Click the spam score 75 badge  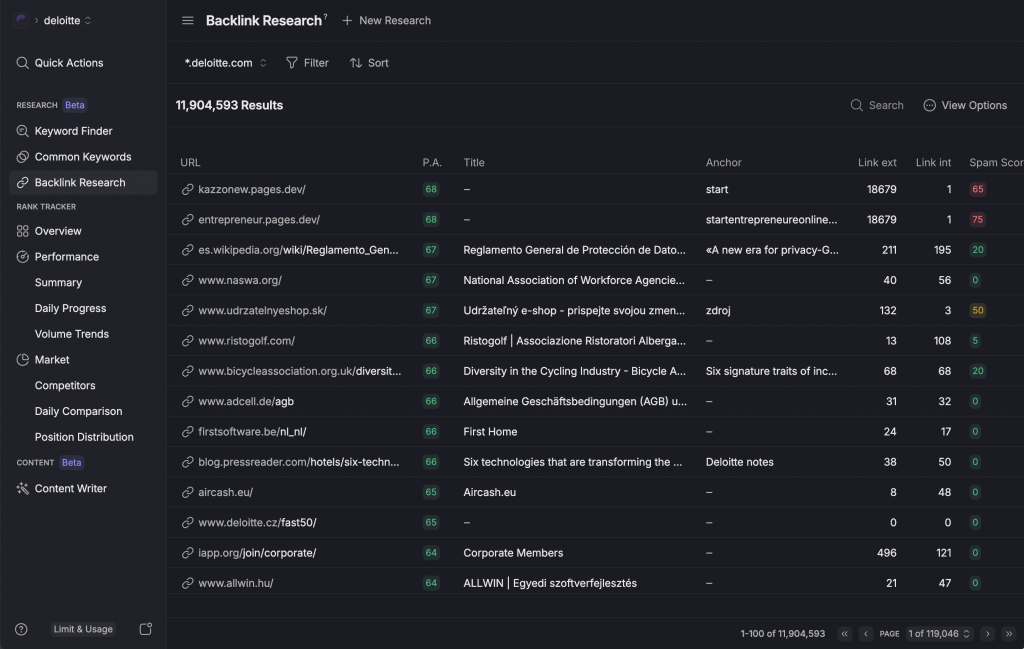click(978, 219)
